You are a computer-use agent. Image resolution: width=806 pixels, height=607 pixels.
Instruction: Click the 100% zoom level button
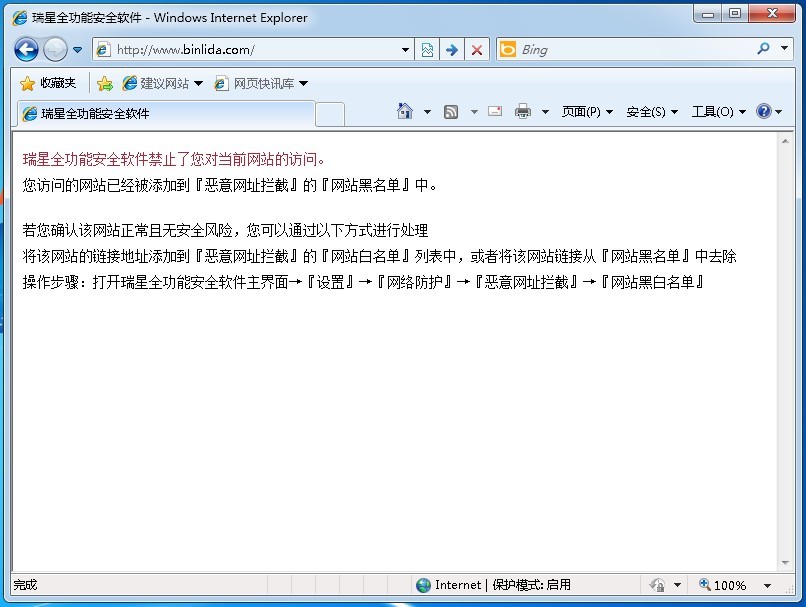click(x=722, y=585)
